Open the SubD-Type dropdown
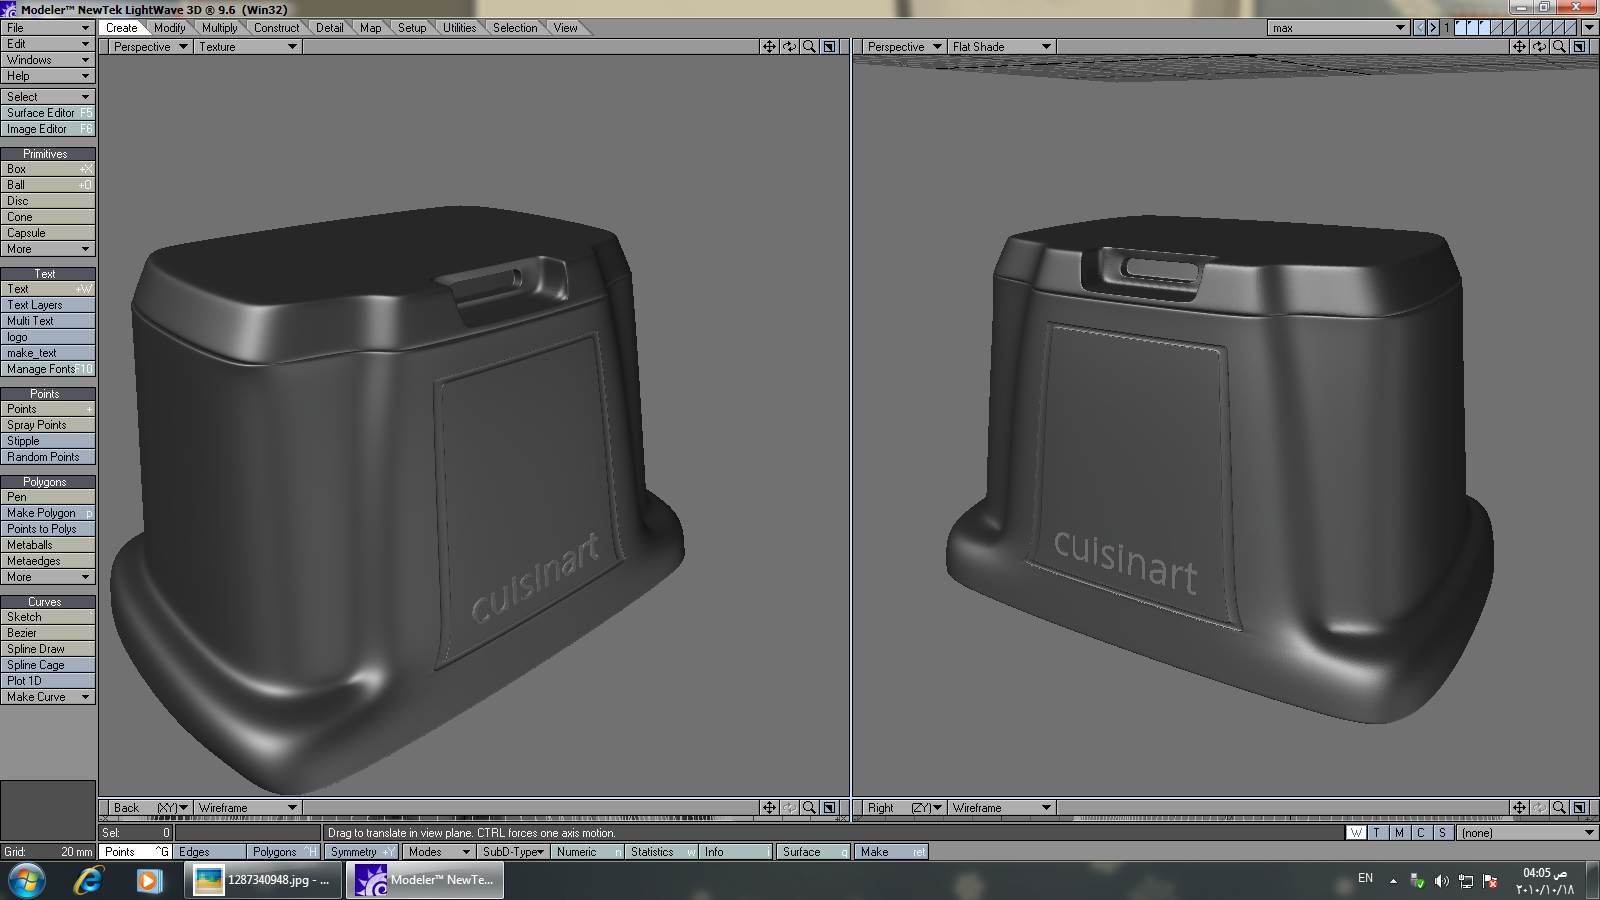1600x900 pixels. [513, 852]
